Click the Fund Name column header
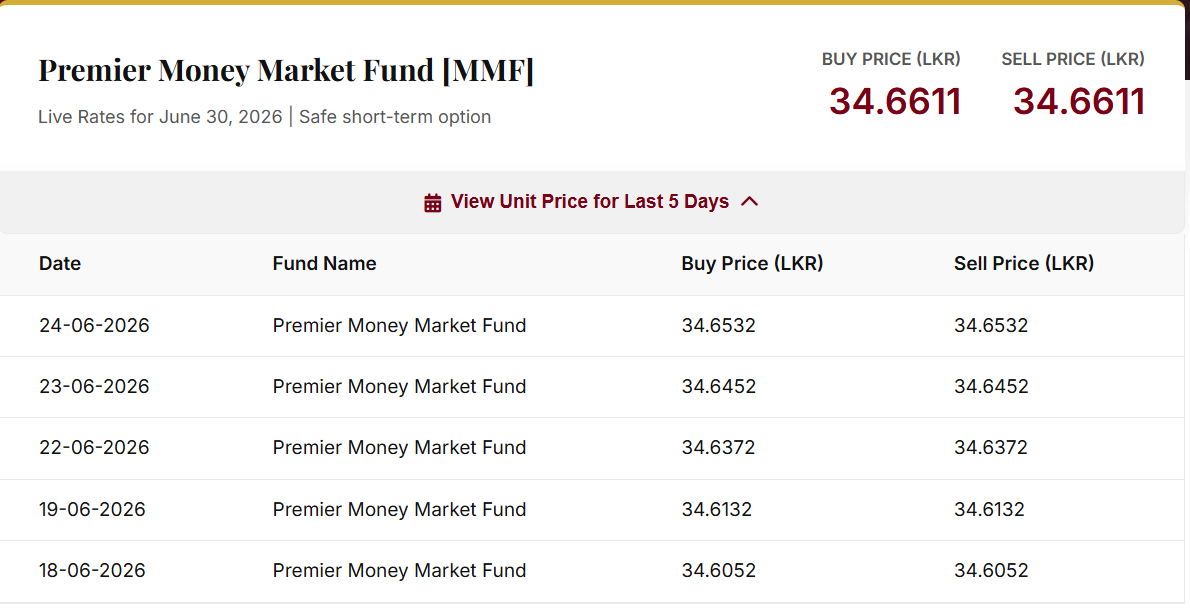 (324, 263)
